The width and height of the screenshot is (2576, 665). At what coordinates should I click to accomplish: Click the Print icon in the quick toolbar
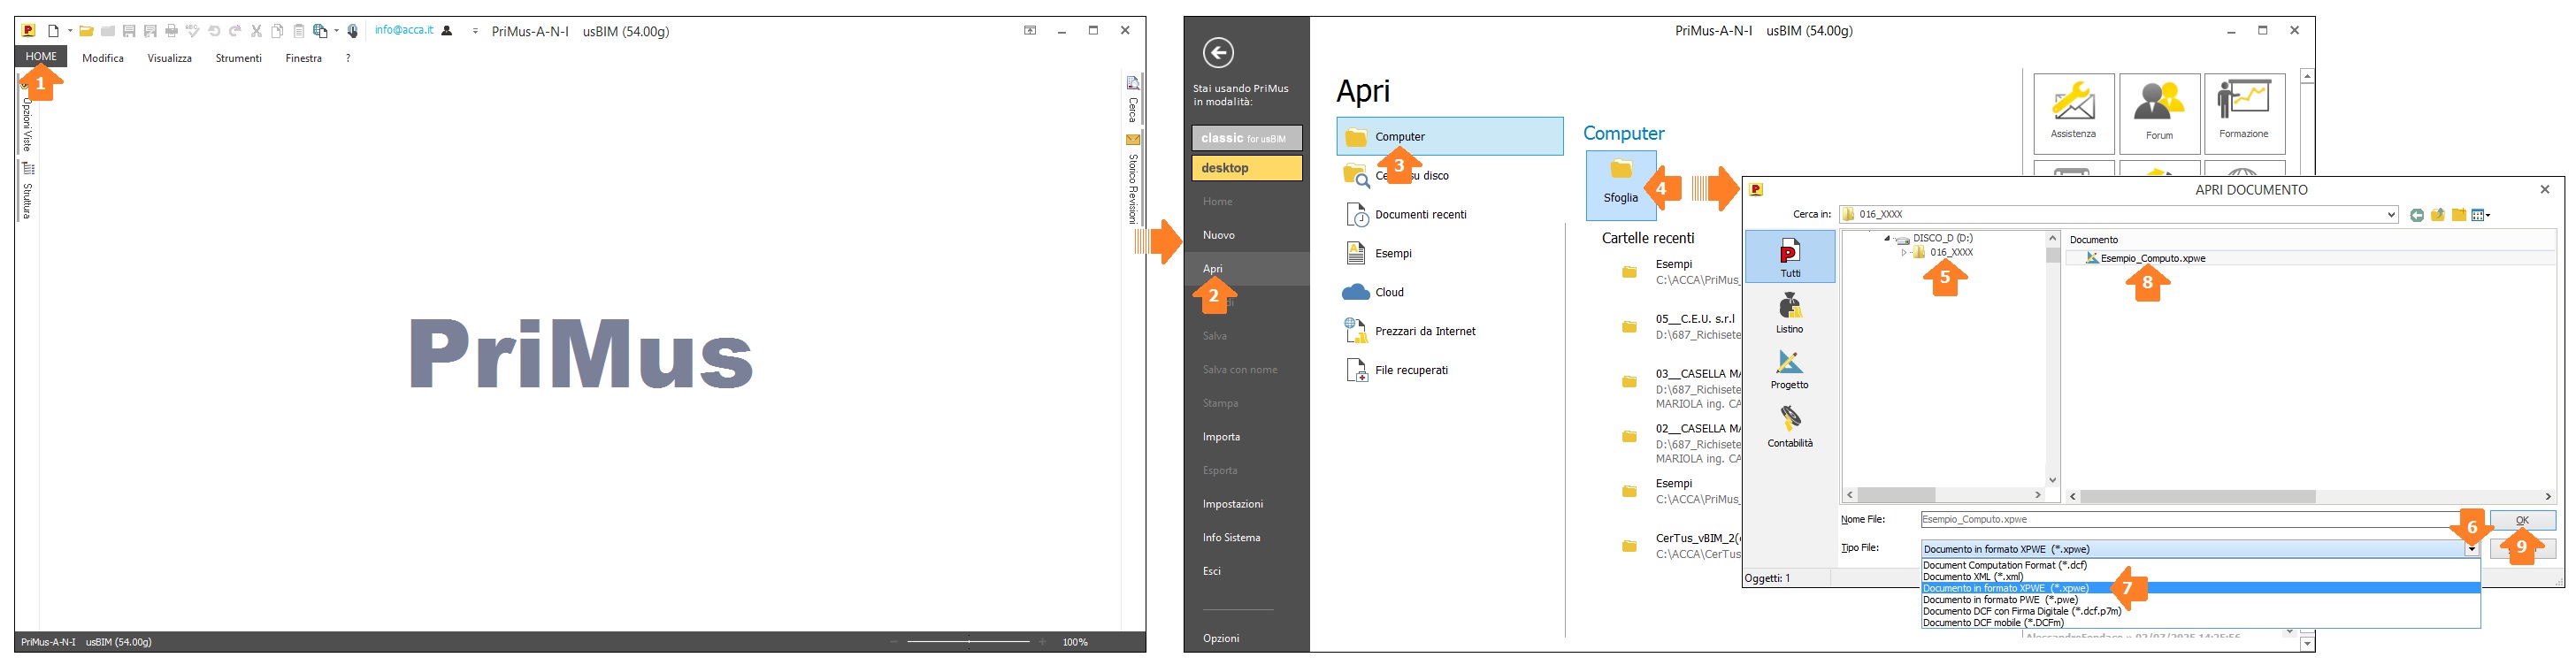pyautogui.click(x=171, y=31)
